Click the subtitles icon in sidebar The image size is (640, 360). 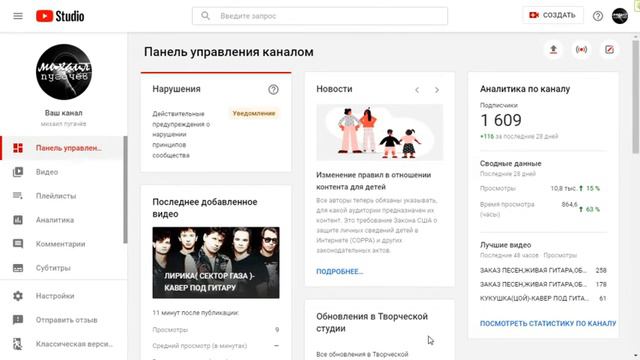[18, 268]
